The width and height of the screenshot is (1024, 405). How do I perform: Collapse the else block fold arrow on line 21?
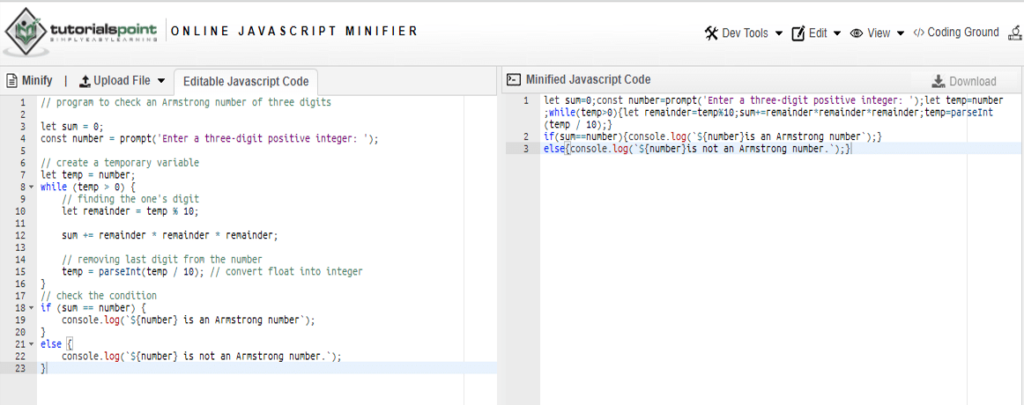coord(31,344)
